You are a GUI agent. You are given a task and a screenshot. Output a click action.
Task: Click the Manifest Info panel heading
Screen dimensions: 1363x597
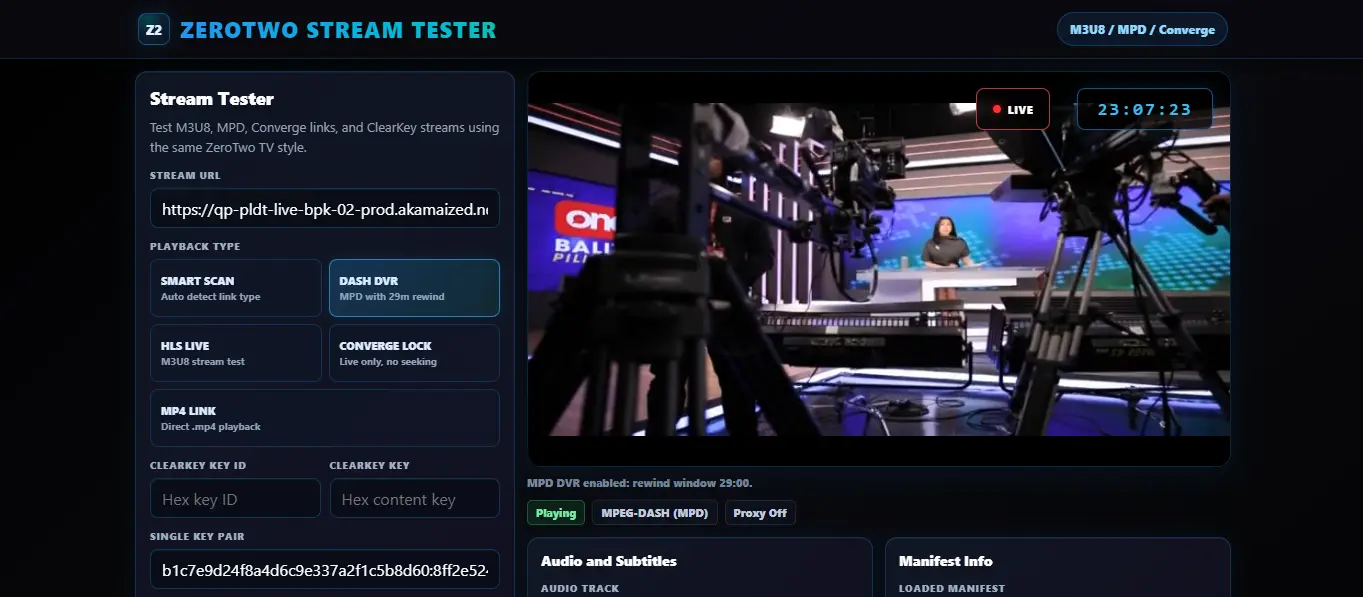946,561
